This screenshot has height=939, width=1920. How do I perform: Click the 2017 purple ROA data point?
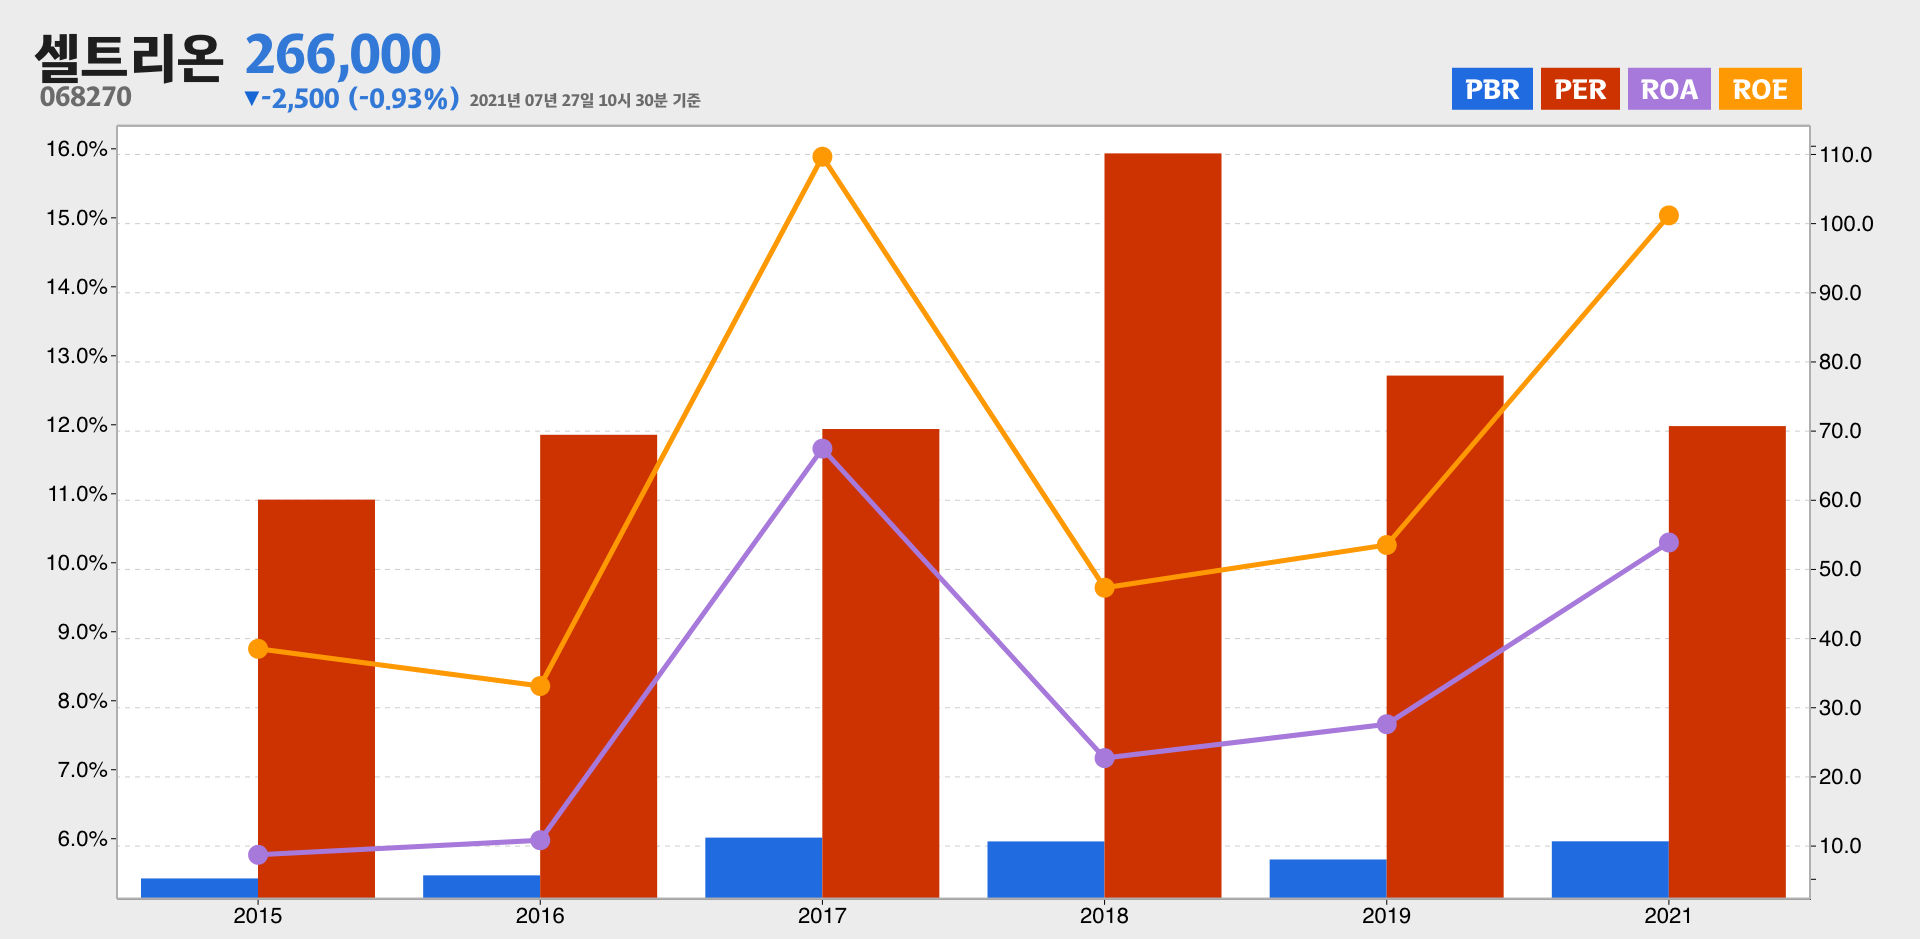point(822,449)
